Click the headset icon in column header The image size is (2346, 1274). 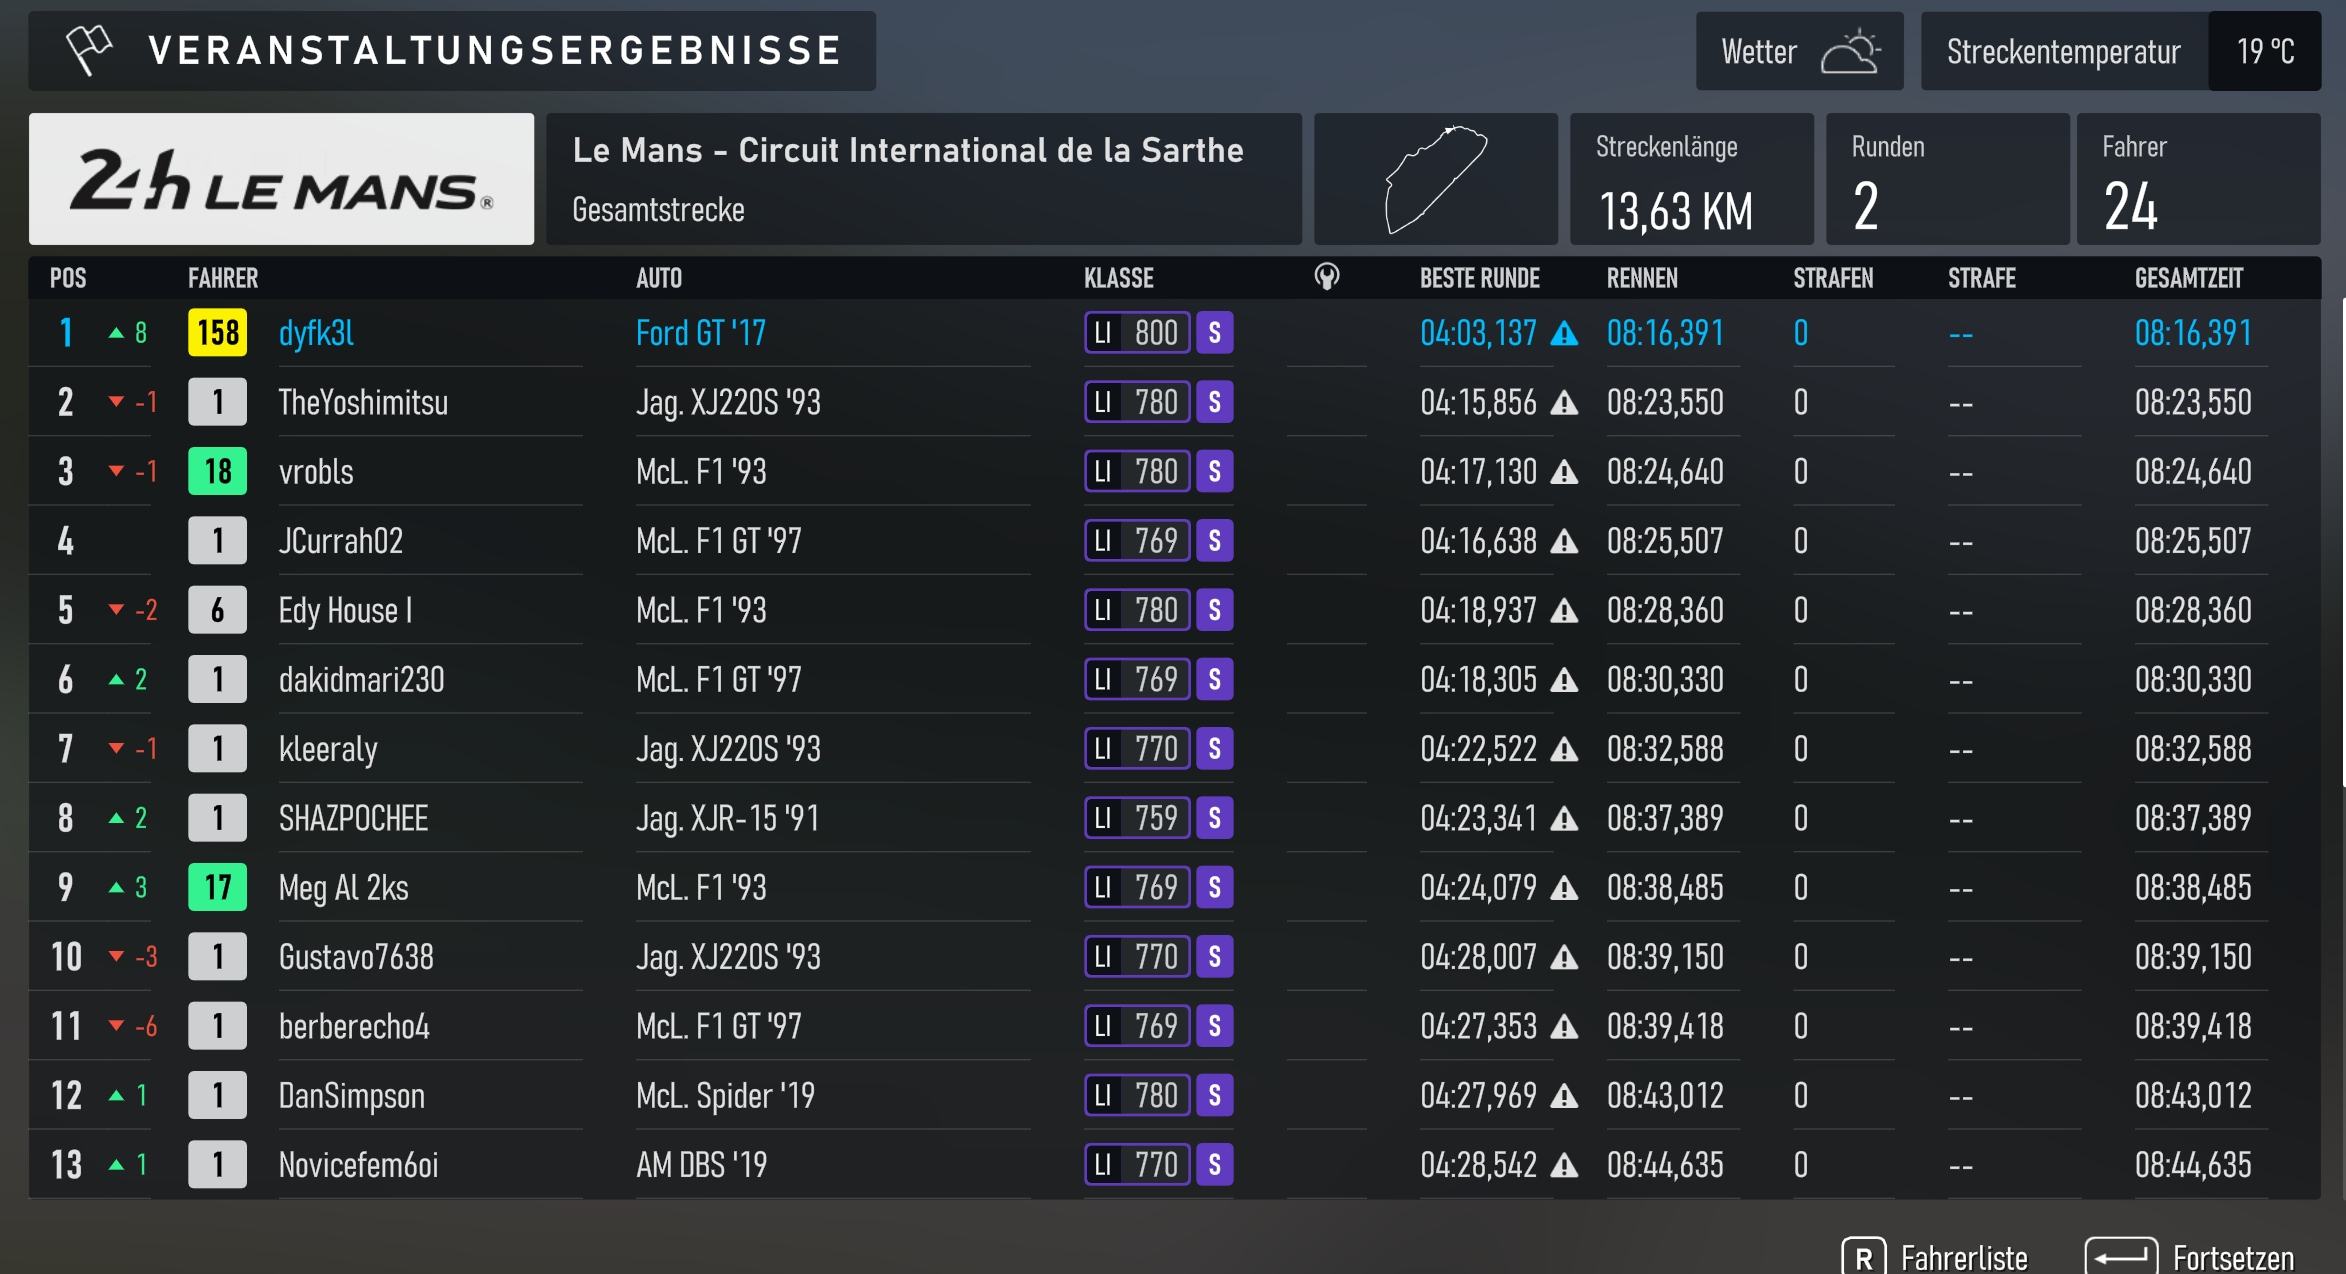click(1326, 277)
